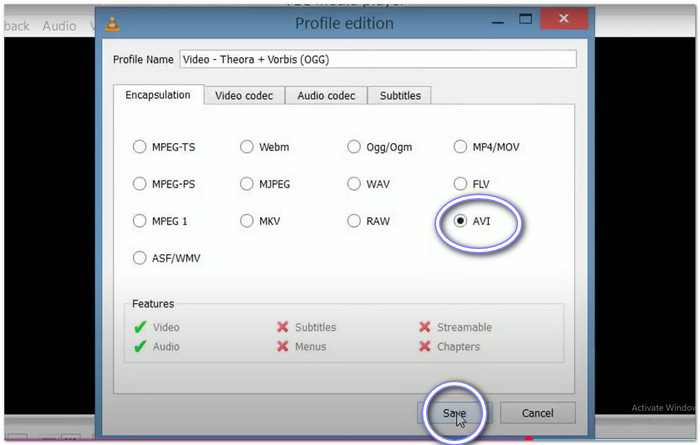Click the 'Menus' feature text

pos(311,346)
